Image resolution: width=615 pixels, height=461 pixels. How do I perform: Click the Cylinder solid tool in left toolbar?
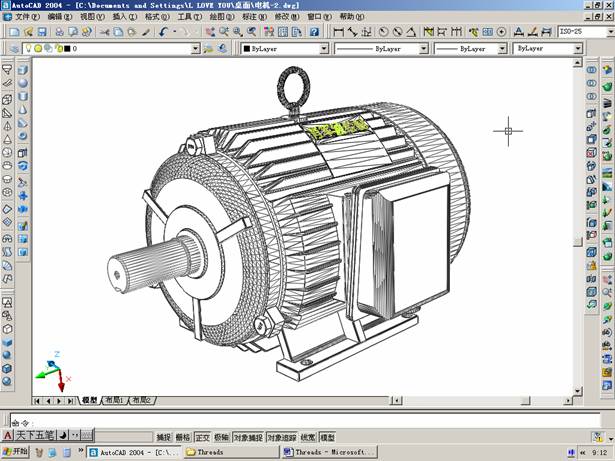[23, 97]
